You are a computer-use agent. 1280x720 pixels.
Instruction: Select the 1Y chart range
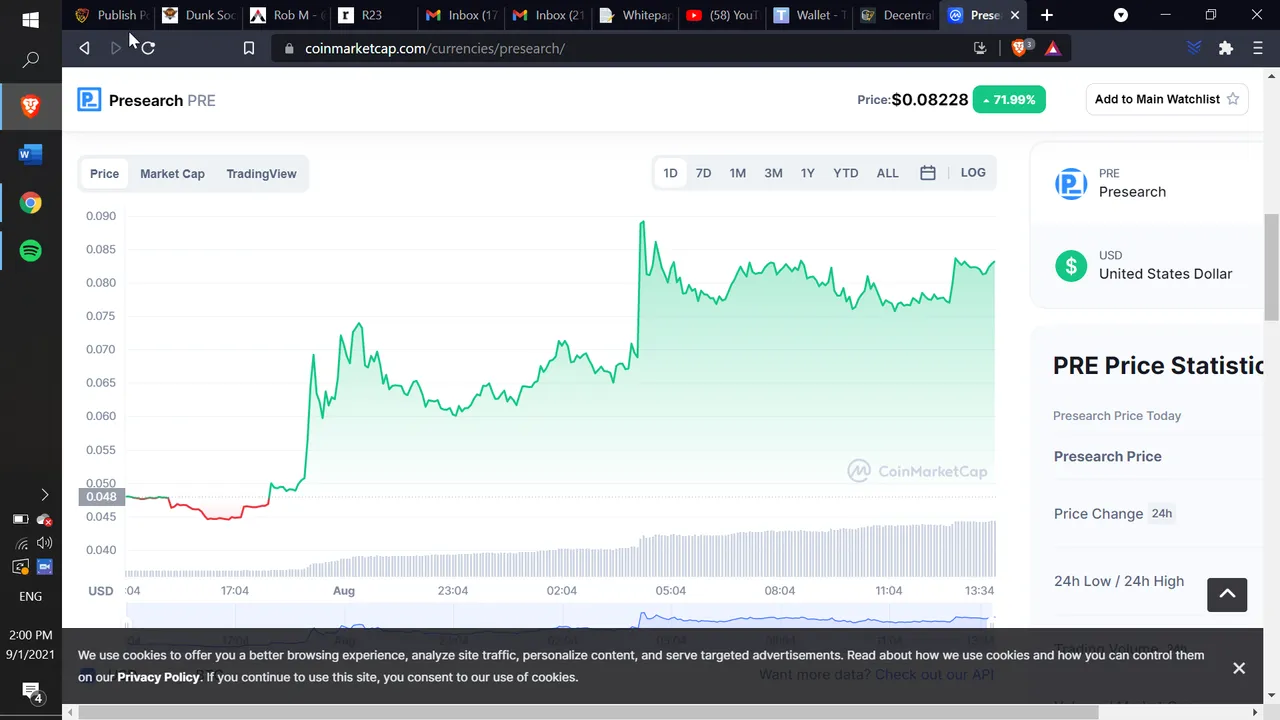click(808, 173)
